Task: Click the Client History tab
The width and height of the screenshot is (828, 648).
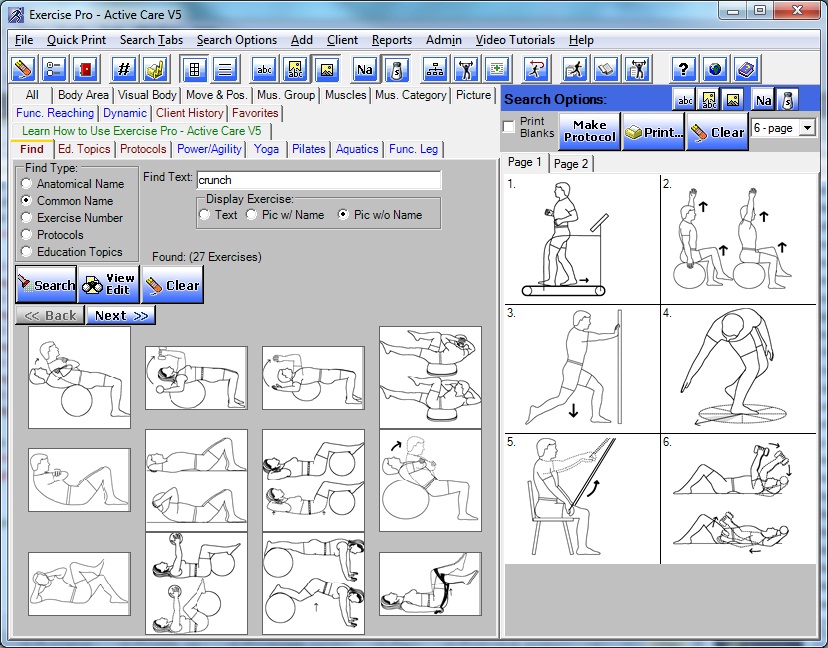Action: [190, 113]
